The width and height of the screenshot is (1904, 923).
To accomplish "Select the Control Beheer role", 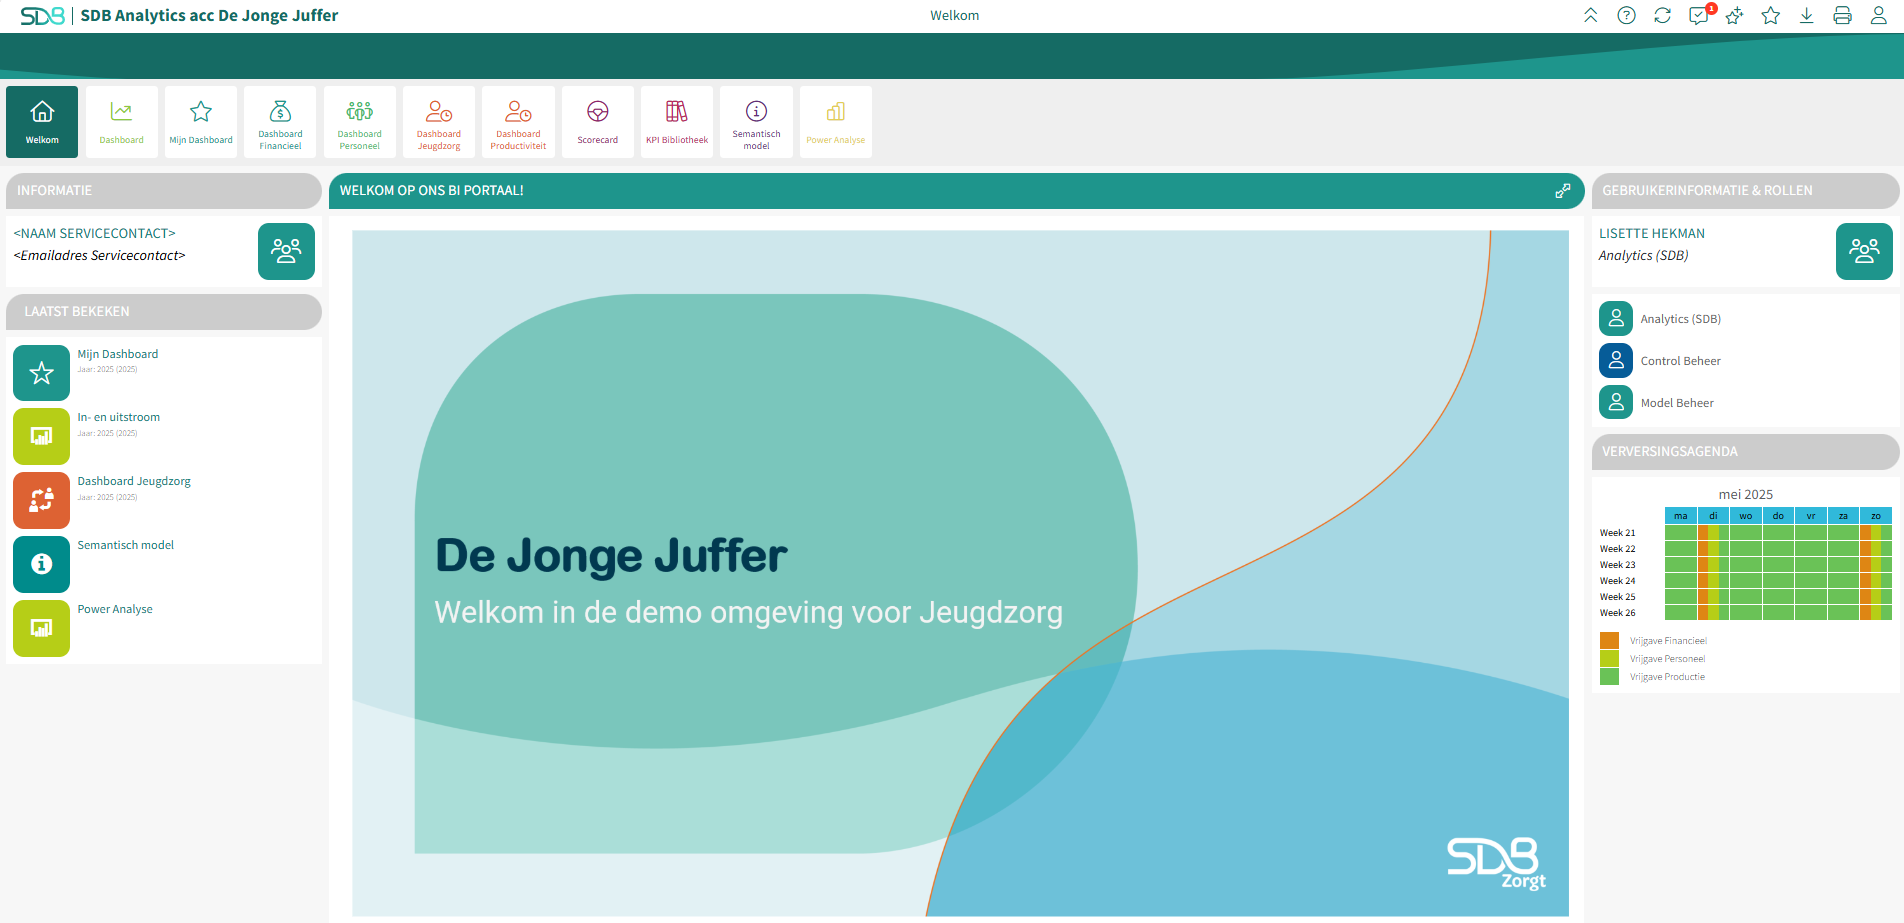I will (x=1680, y=361).
